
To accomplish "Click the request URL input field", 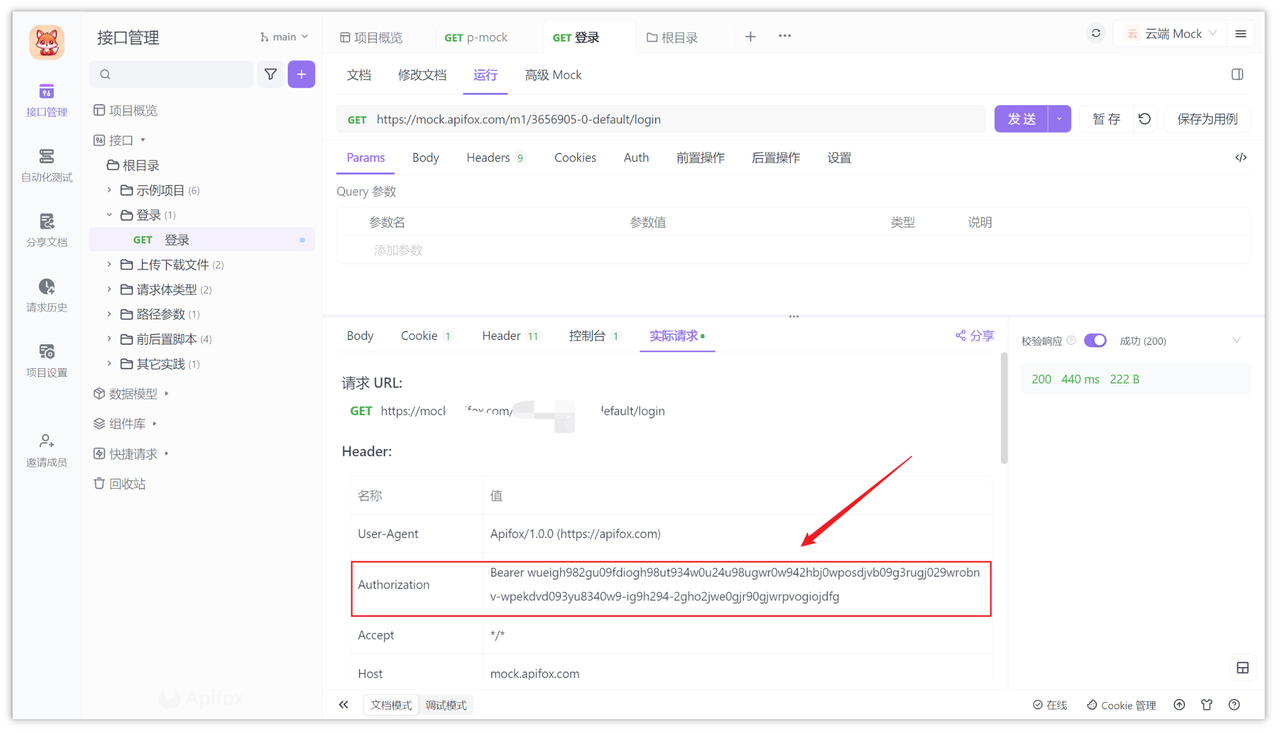I will tap(661, 119).
